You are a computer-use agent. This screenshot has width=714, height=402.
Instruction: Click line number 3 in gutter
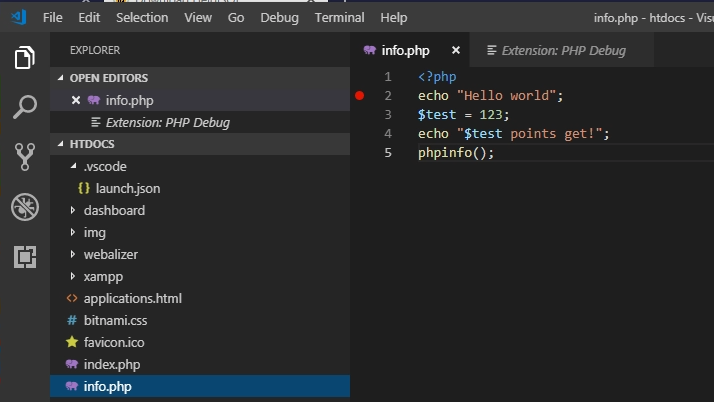388,114
